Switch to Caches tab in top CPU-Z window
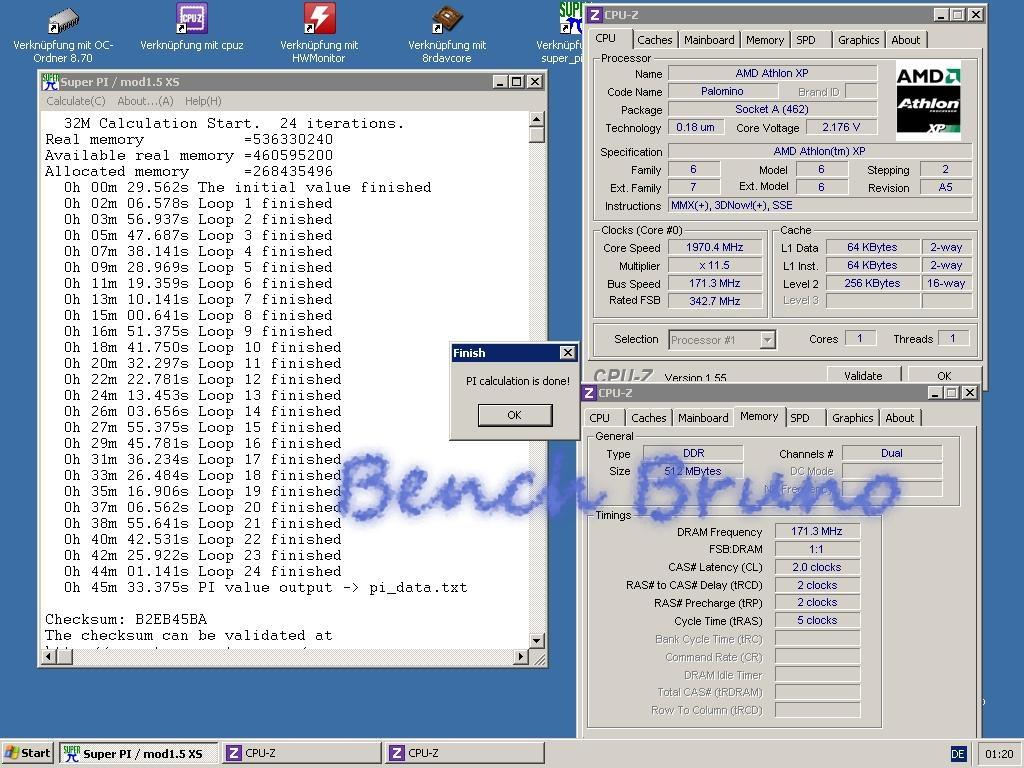Screen dimensions: 1024x768 [x=654, y=40]
